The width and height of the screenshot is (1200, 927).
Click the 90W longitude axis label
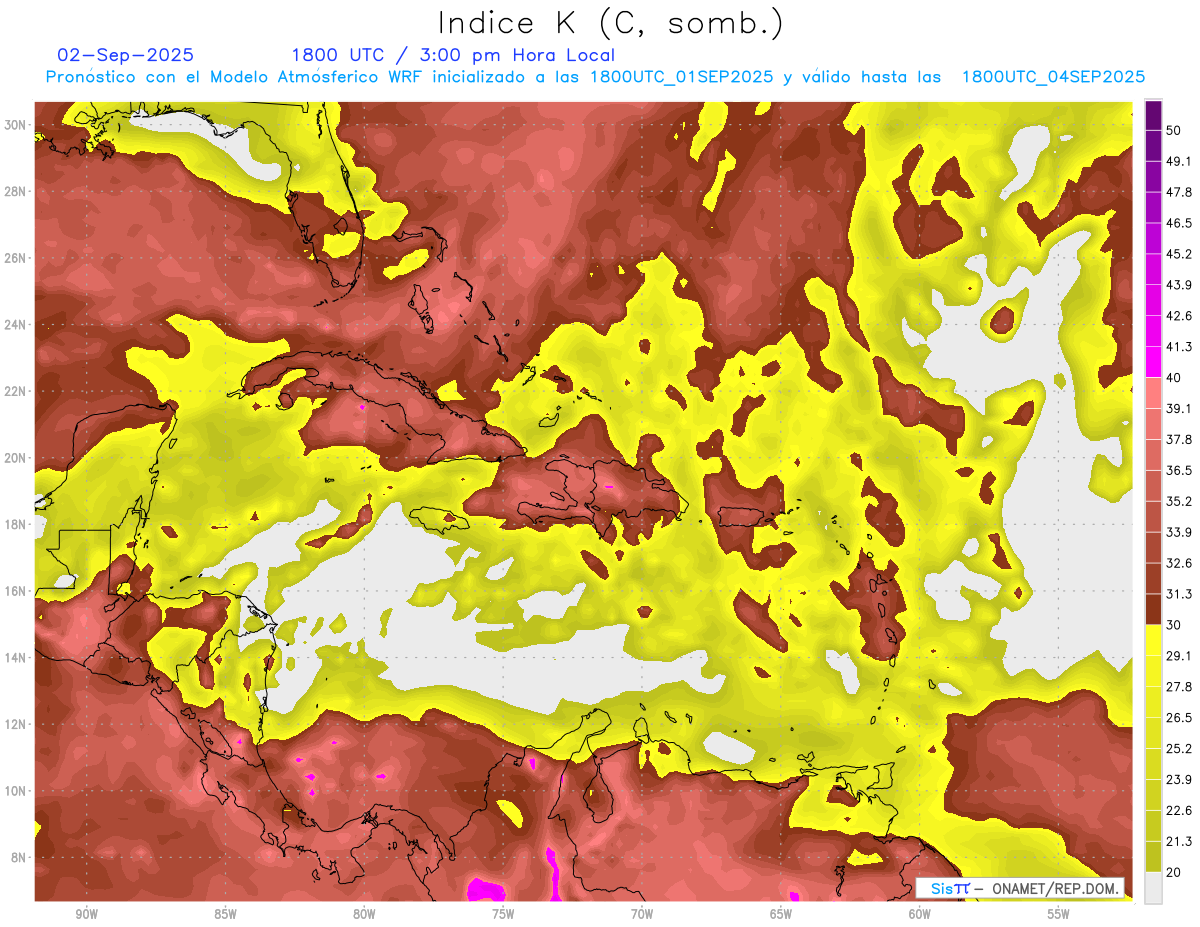click(86, 914)
